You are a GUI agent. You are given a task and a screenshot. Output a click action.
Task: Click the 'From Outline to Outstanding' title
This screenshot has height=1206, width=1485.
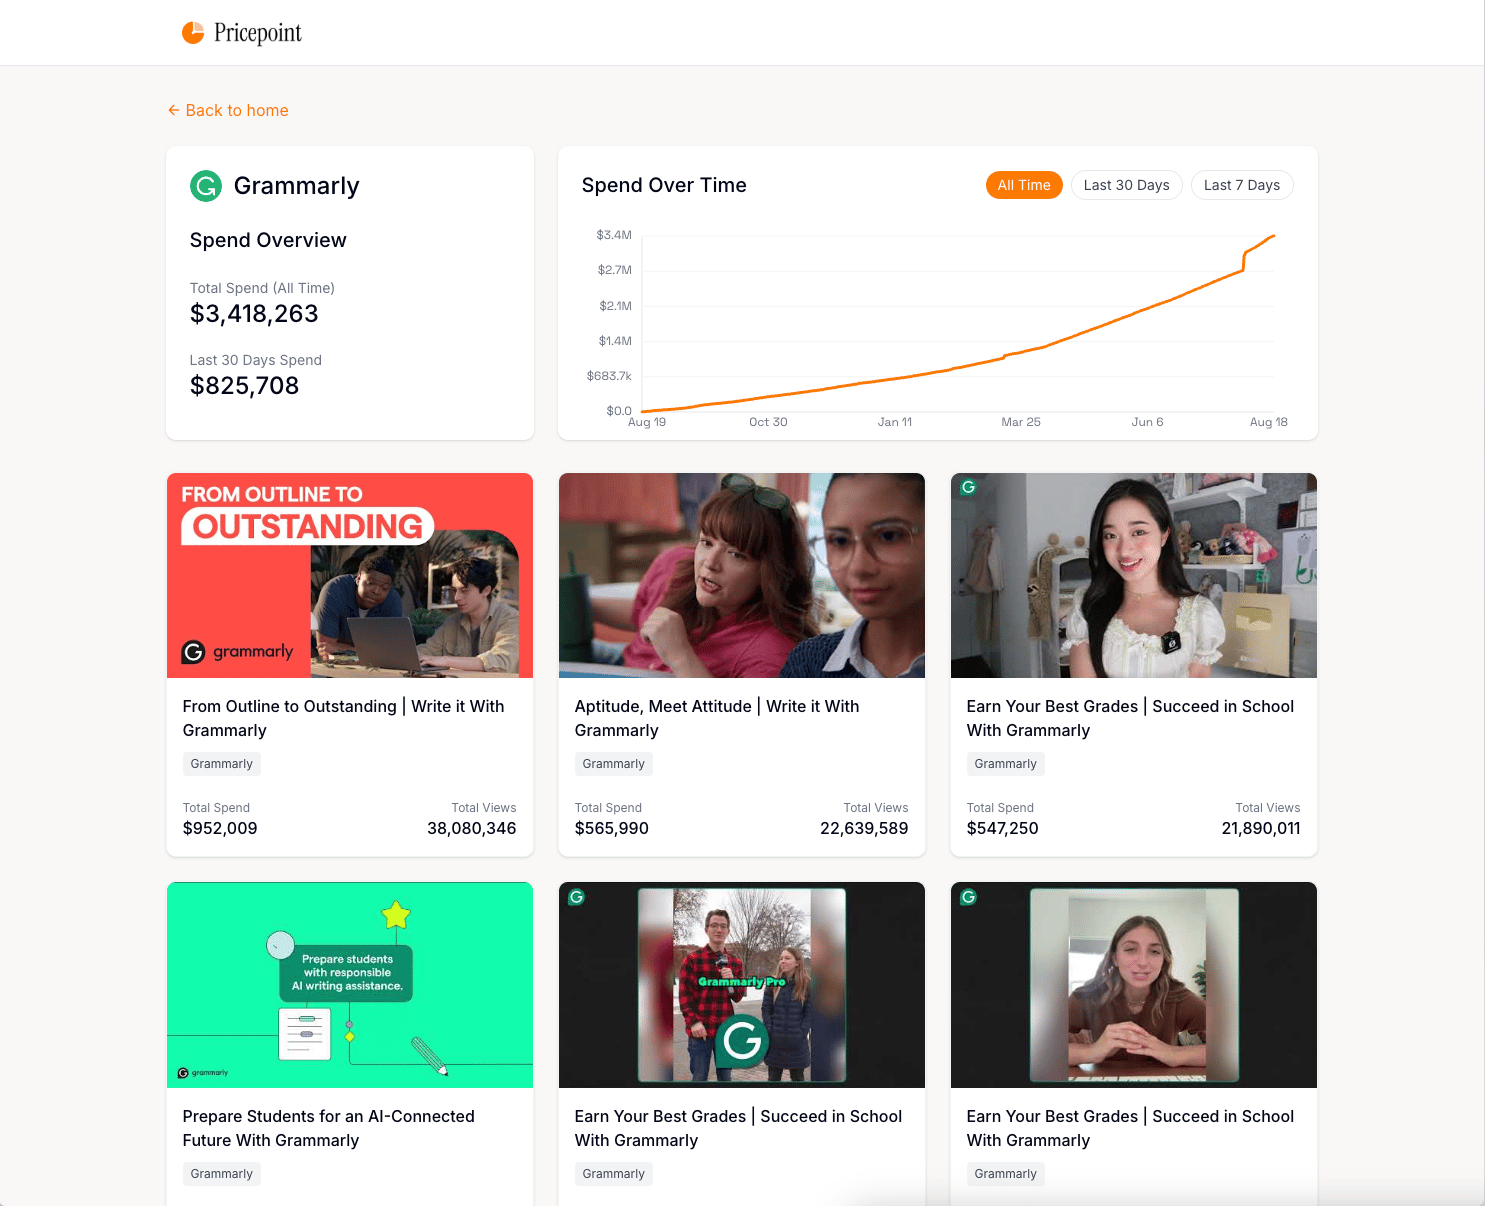click(x=344, y=718)
